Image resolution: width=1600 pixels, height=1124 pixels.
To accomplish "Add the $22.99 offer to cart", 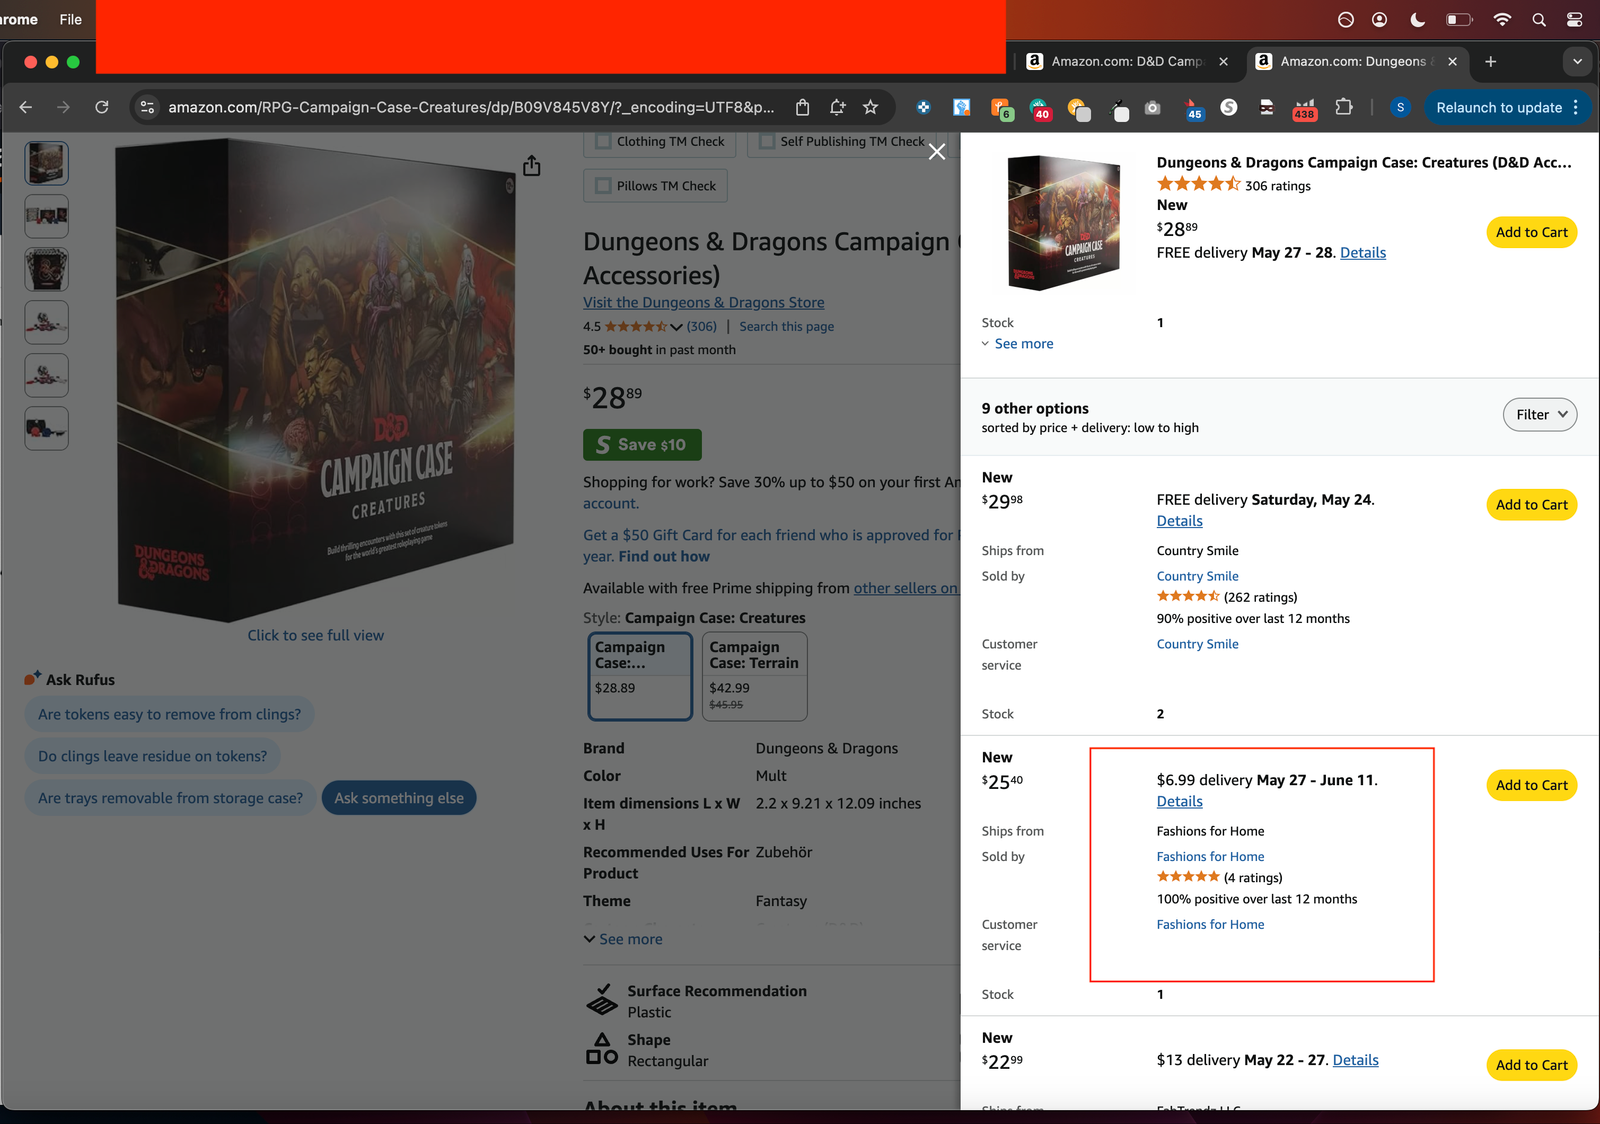I will coord(1531,1065).
